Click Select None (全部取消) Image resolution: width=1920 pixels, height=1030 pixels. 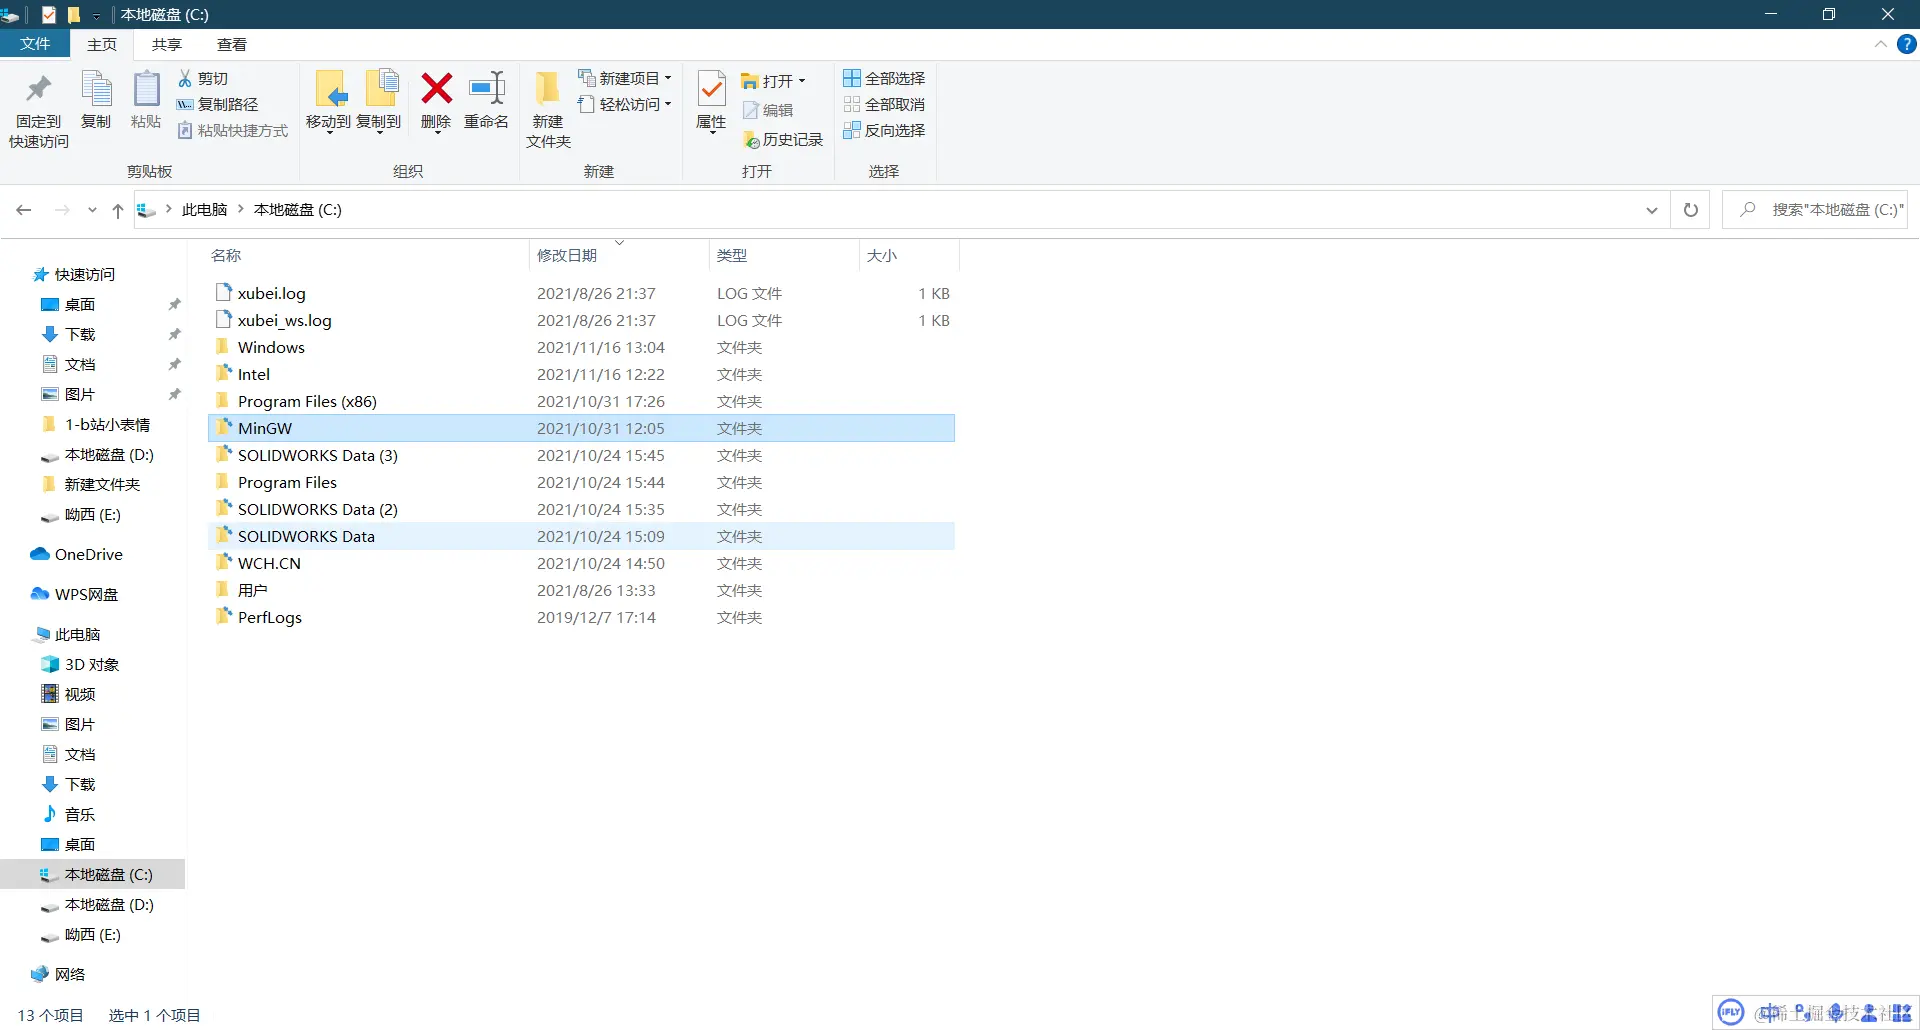(x=884, y=104)
